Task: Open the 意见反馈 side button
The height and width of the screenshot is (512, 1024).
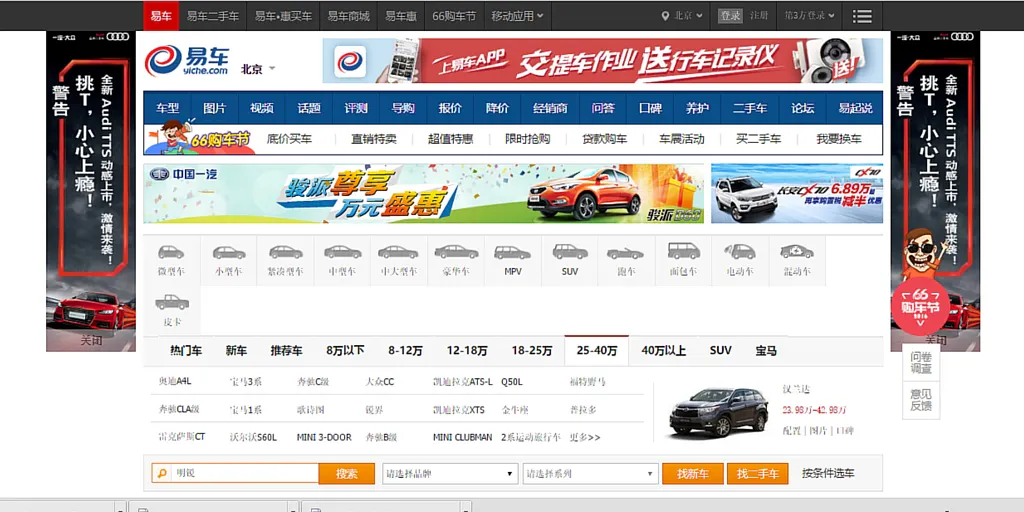Action: [x=921, y=399]
